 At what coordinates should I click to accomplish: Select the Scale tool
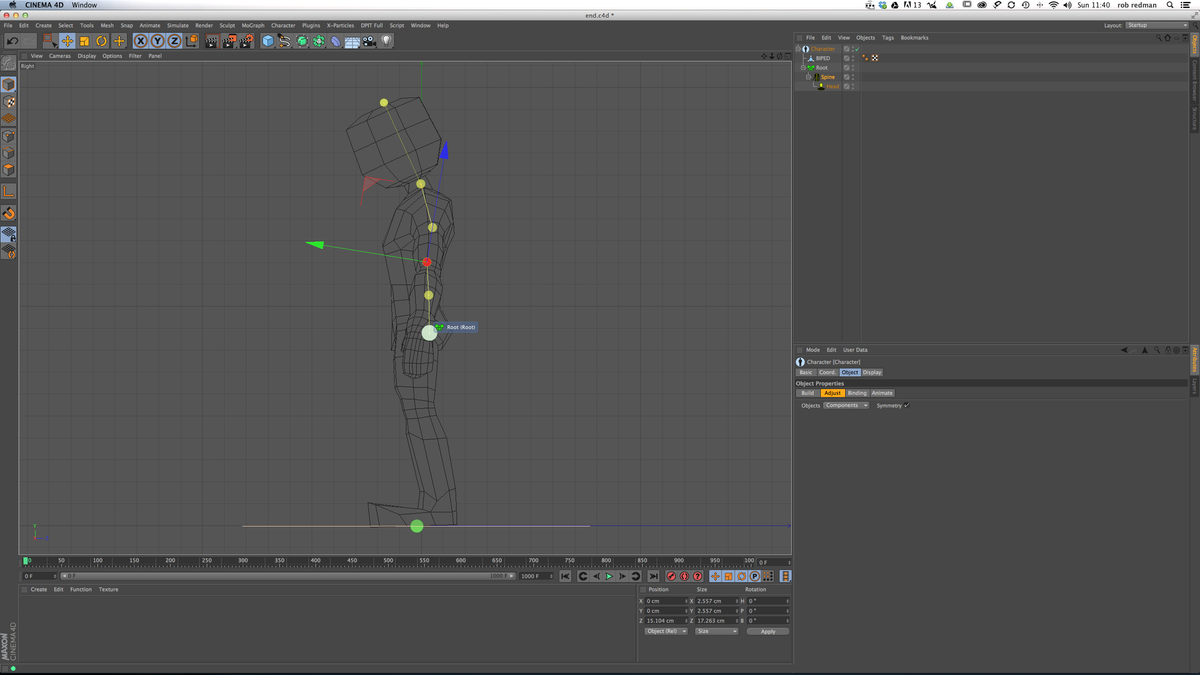(x=84, y=40)
